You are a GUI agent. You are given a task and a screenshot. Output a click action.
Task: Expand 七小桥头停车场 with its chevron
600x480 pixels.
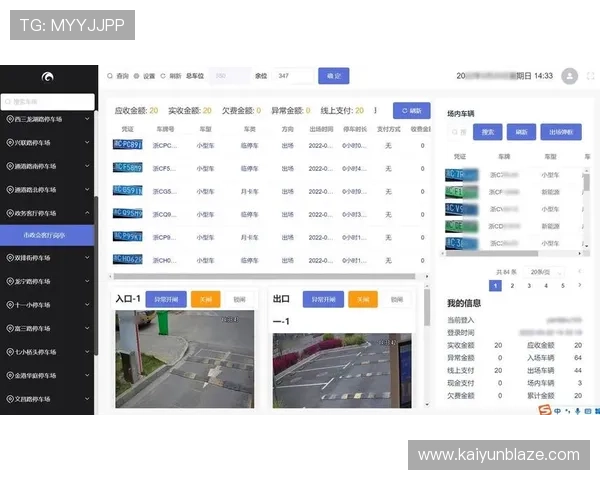[87, 352]
